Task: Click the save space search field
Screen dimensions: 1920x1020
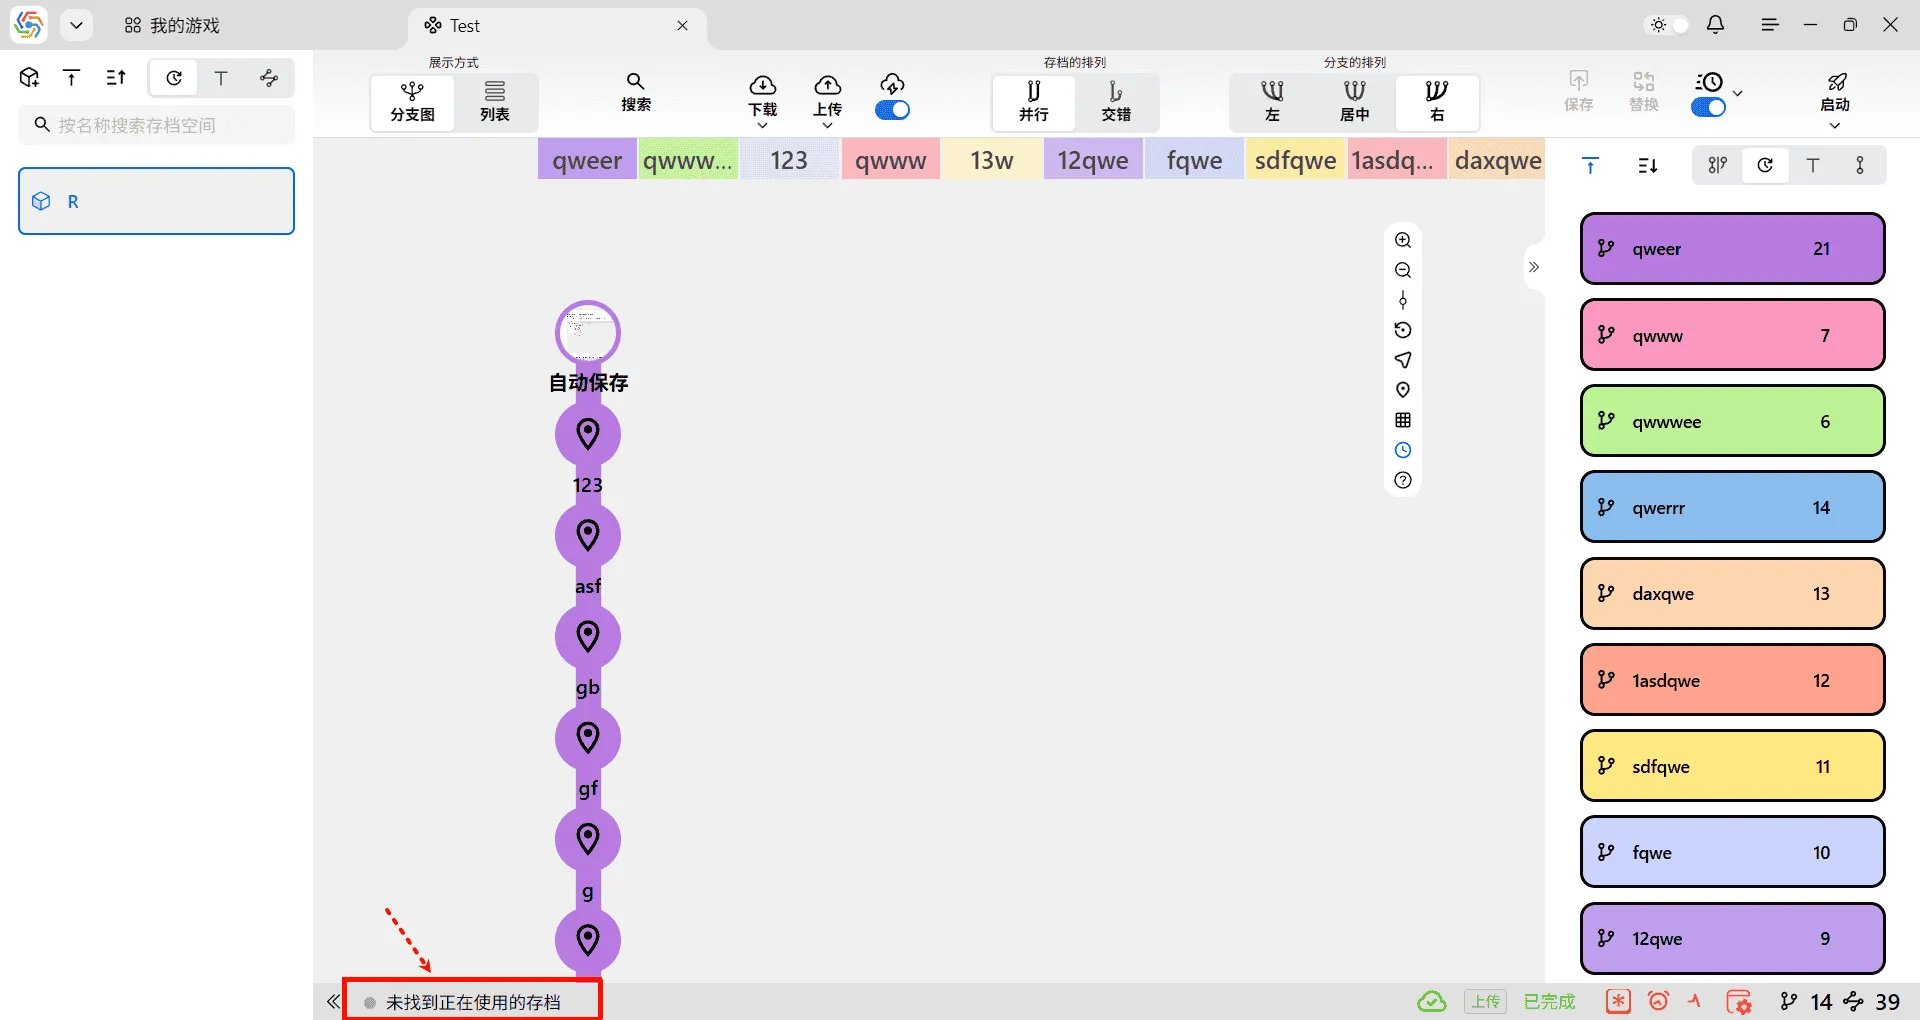Action: pos(157,125)
